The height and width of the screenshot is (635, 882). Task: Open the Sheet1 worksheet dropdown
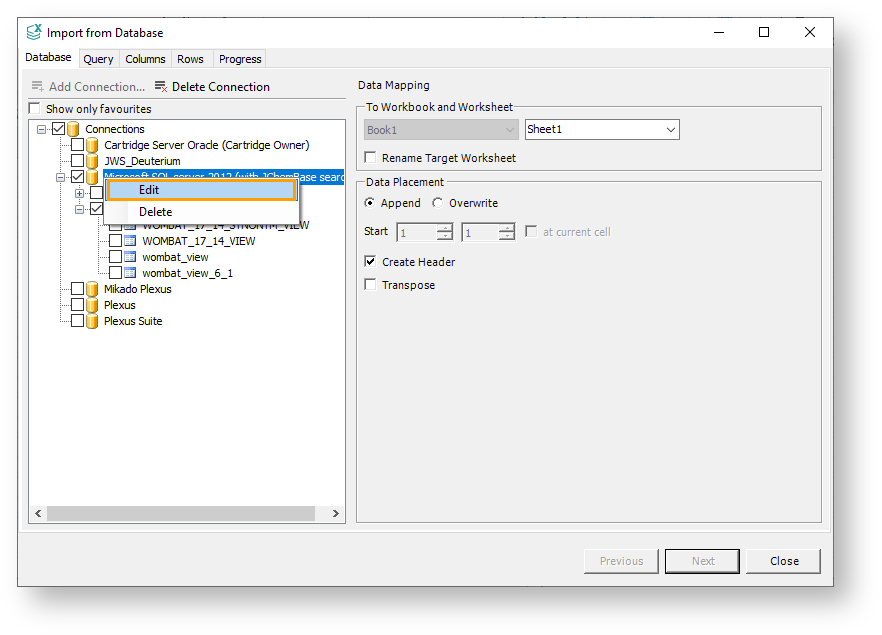(x=670, y=130)
